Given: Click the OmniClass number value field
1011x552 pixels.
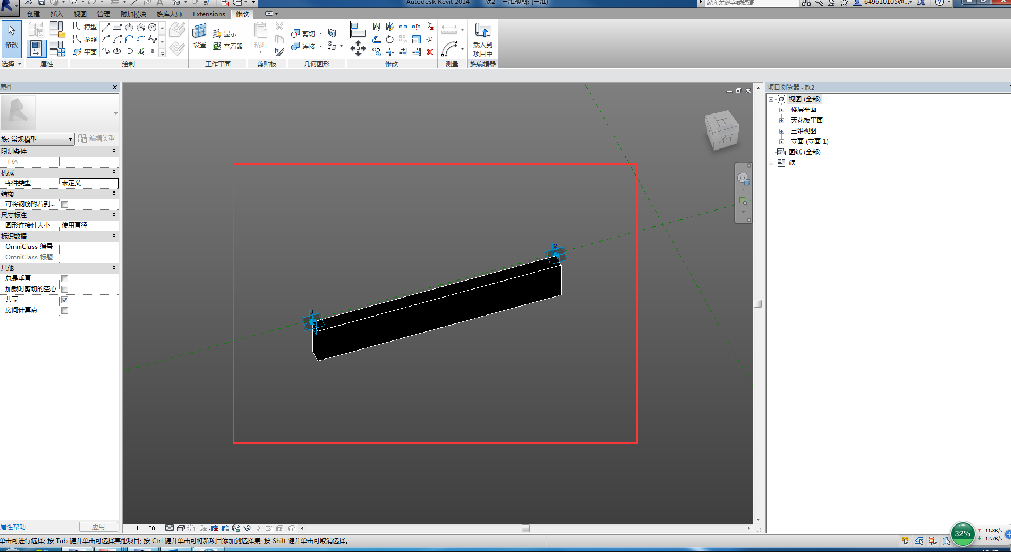Looking at the screenshot, I should pyautogui.click(x=89, y=246).
